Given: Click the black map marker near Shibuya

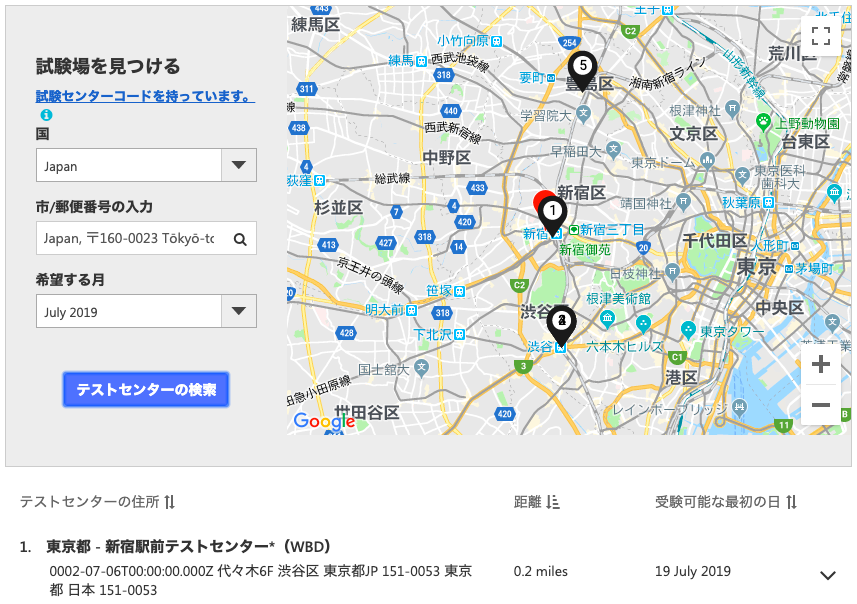Looking at the screenshot, I should pyautogui.click(x=562, y=322).
